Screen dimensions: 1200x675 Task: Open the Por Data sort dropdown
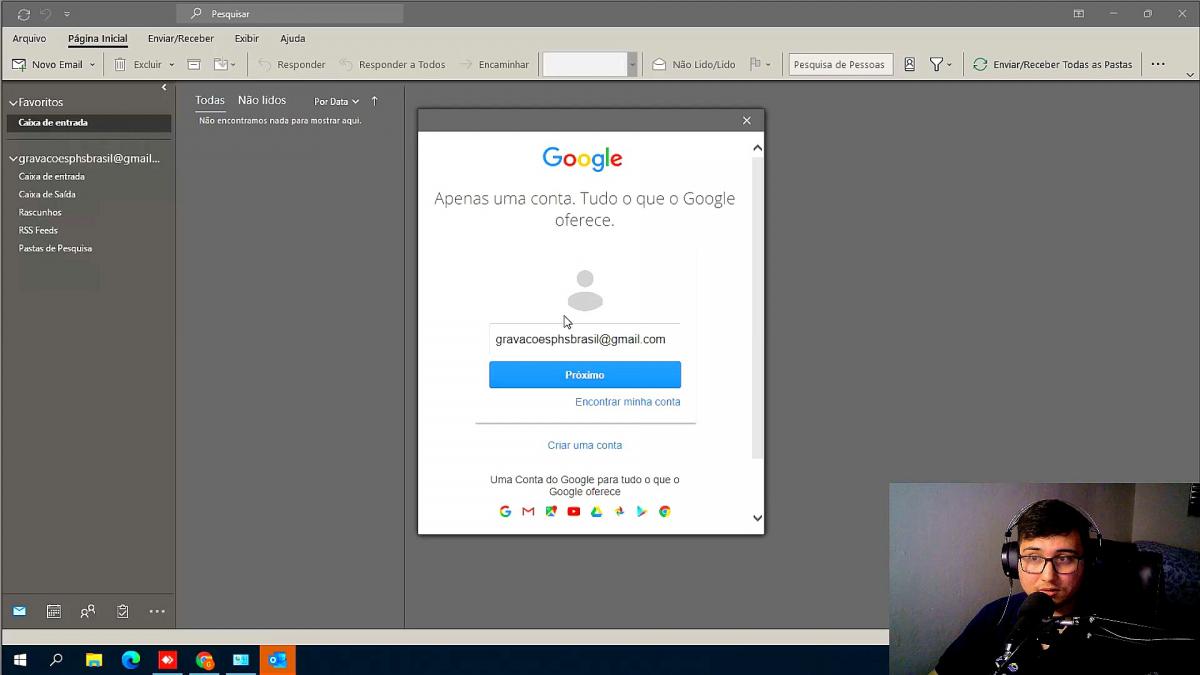(336, 101)
